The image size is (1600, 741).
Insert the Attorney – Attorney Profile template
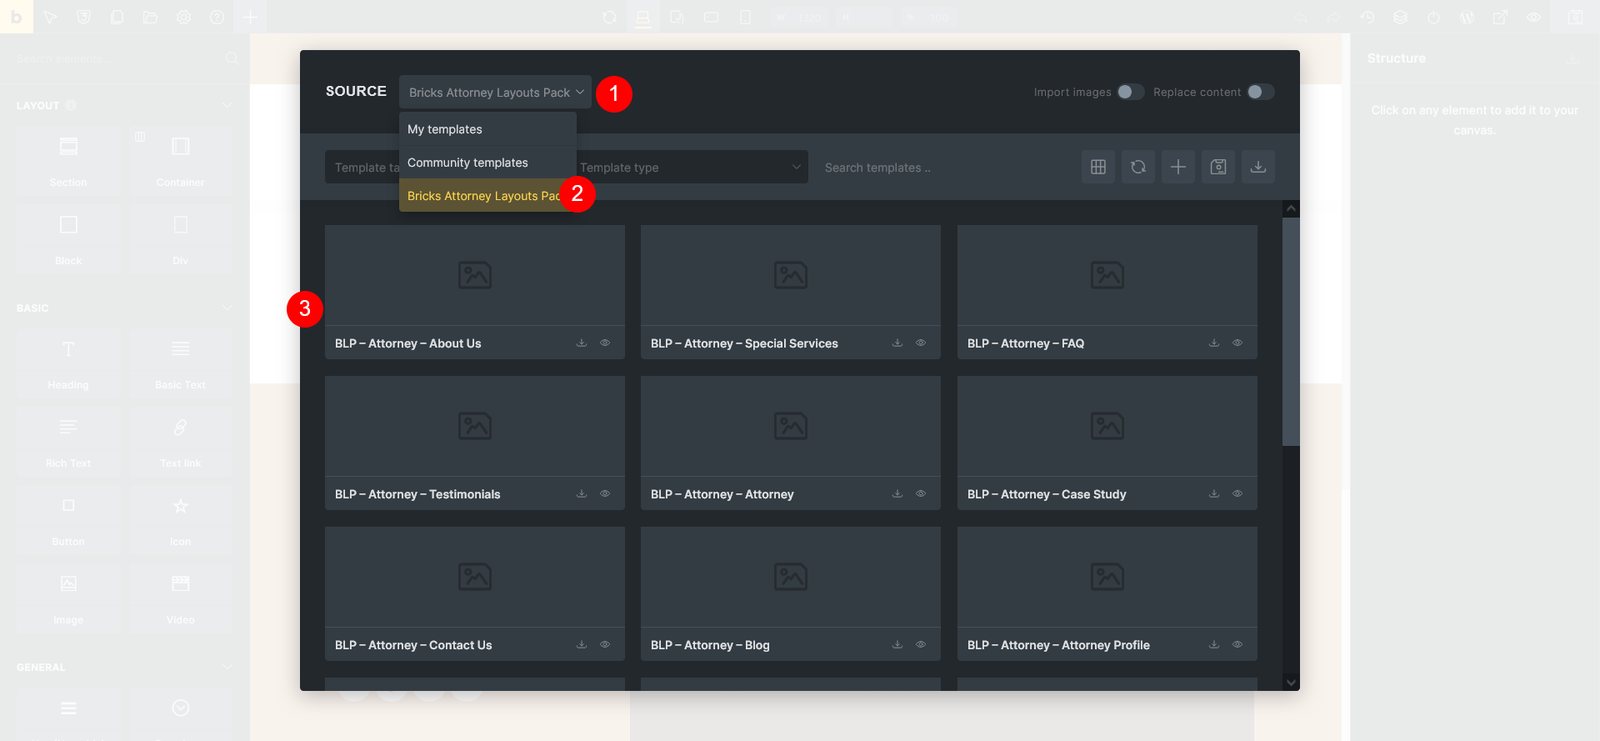point(1214,645)
